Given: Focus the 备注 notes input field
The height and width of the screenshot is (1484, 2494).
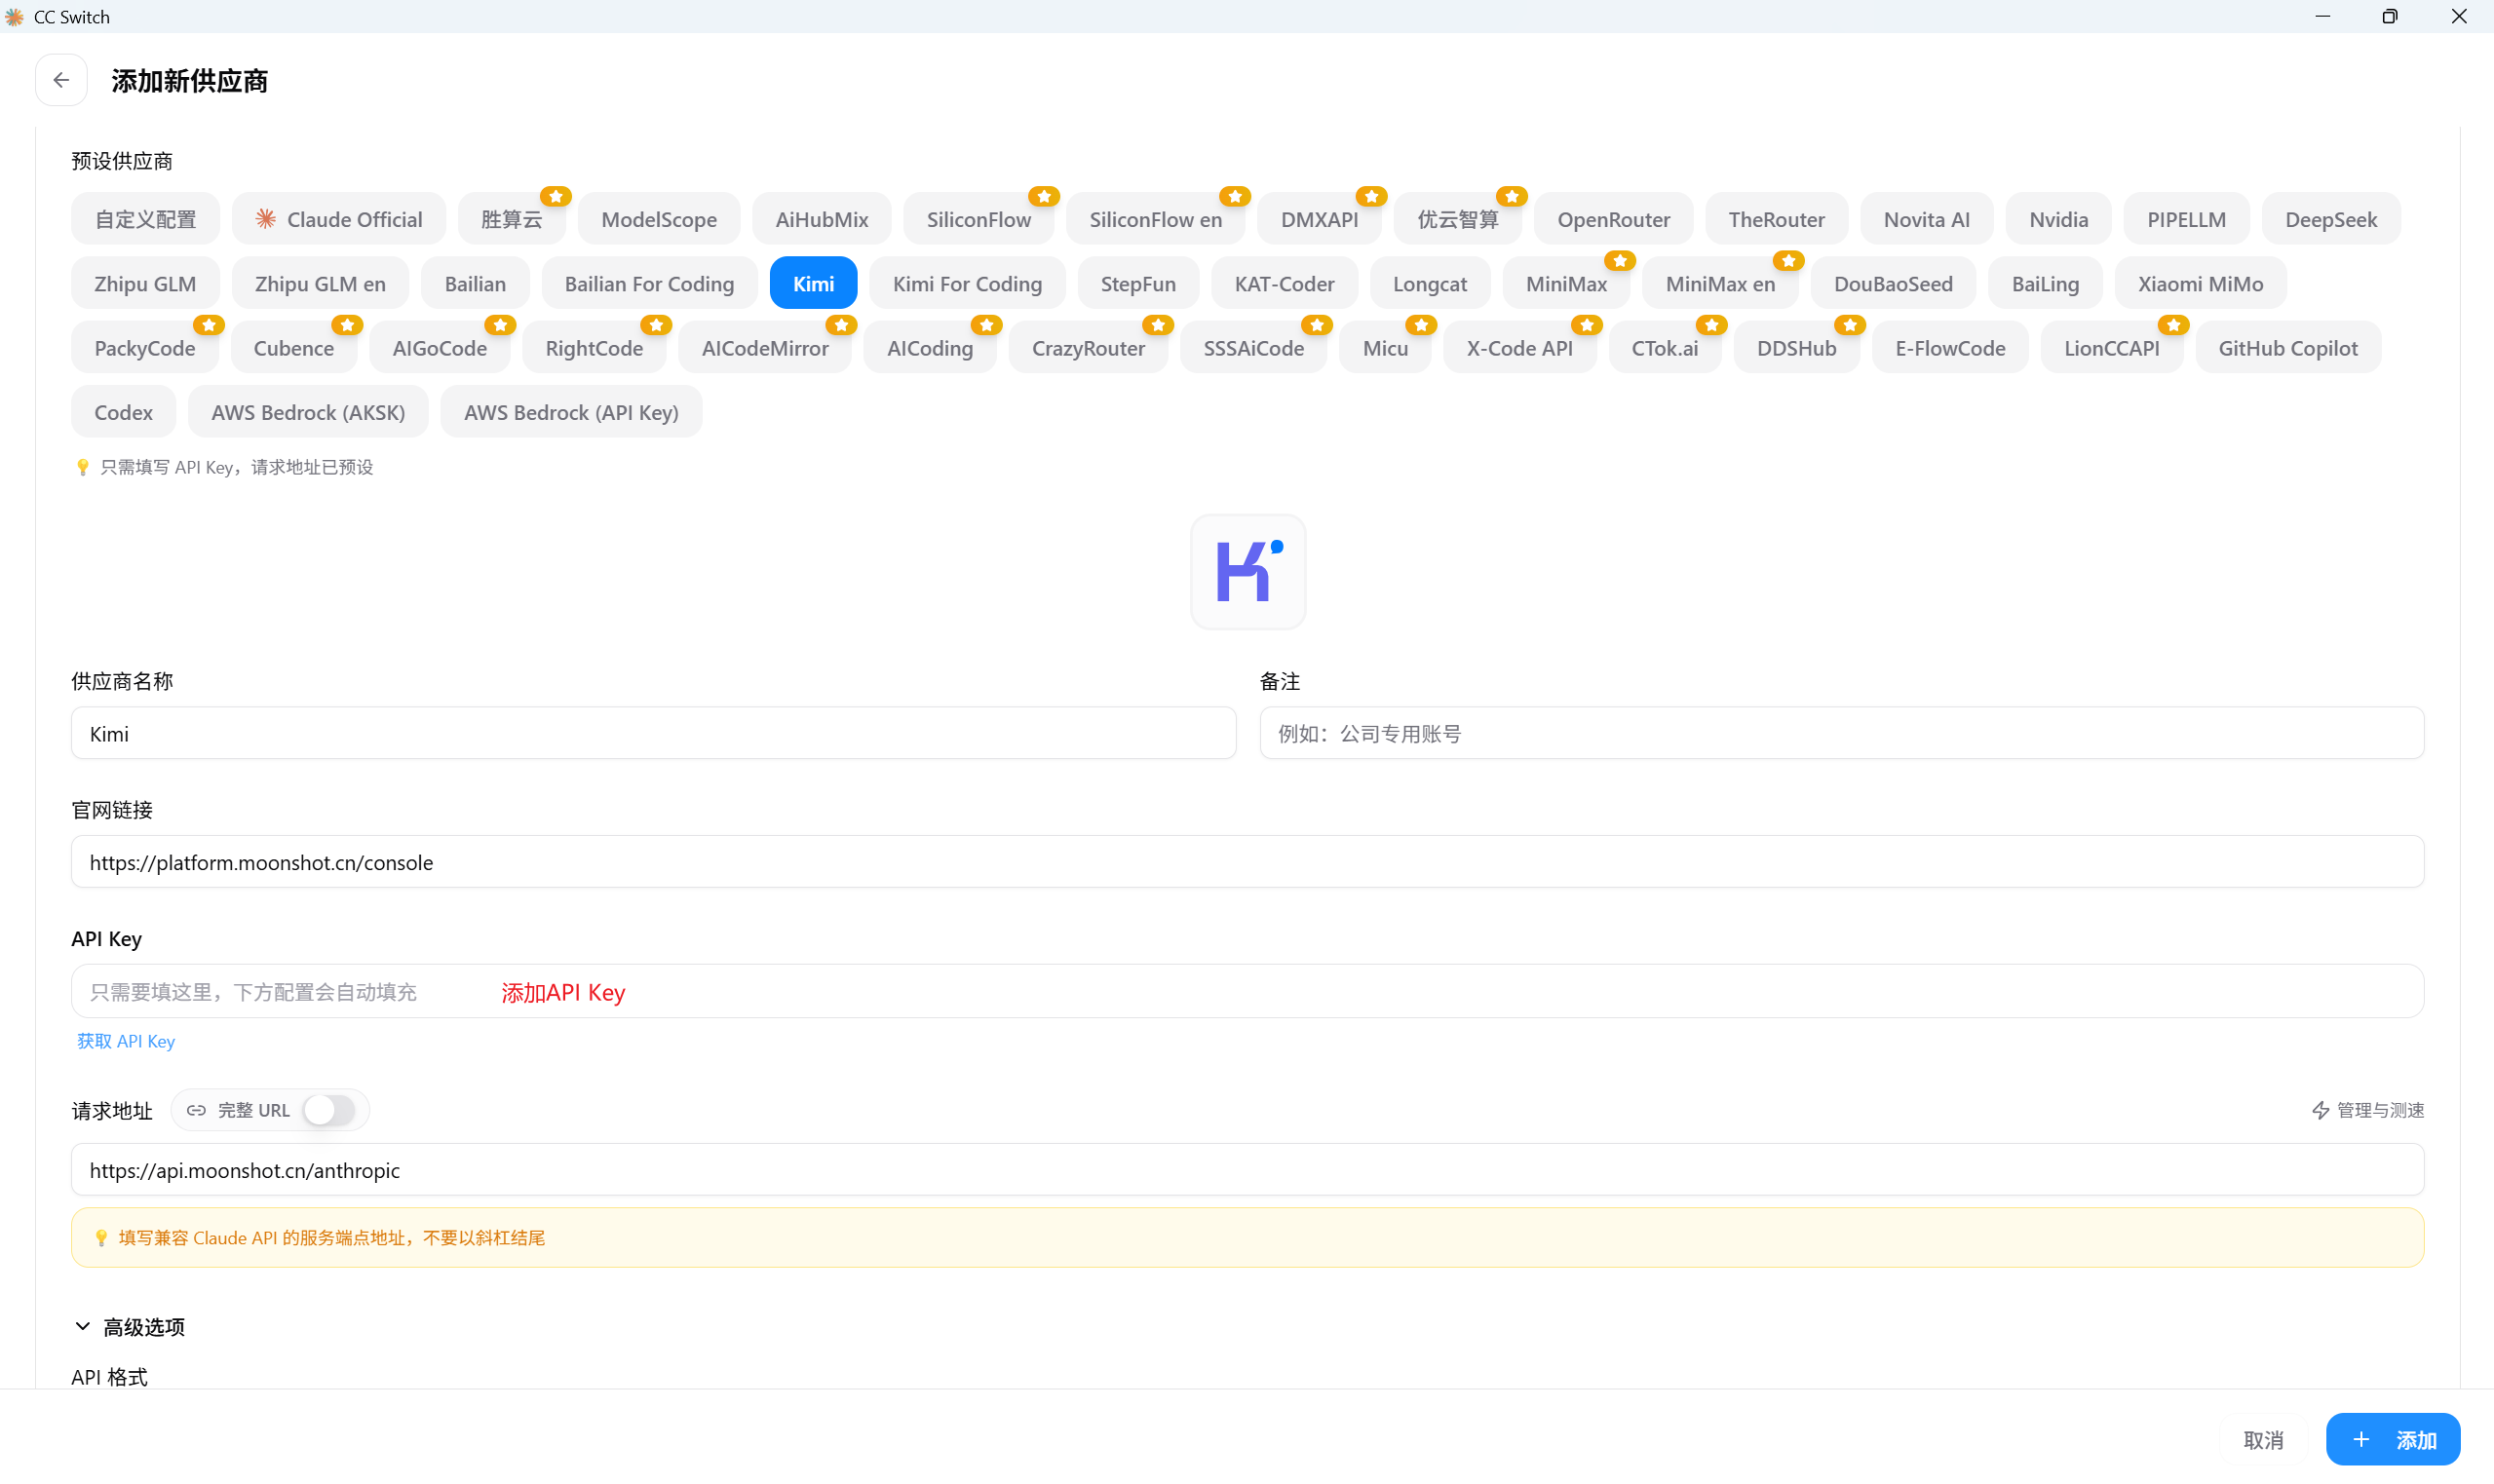Looking at the screenshot, I should coord(1840,734).
